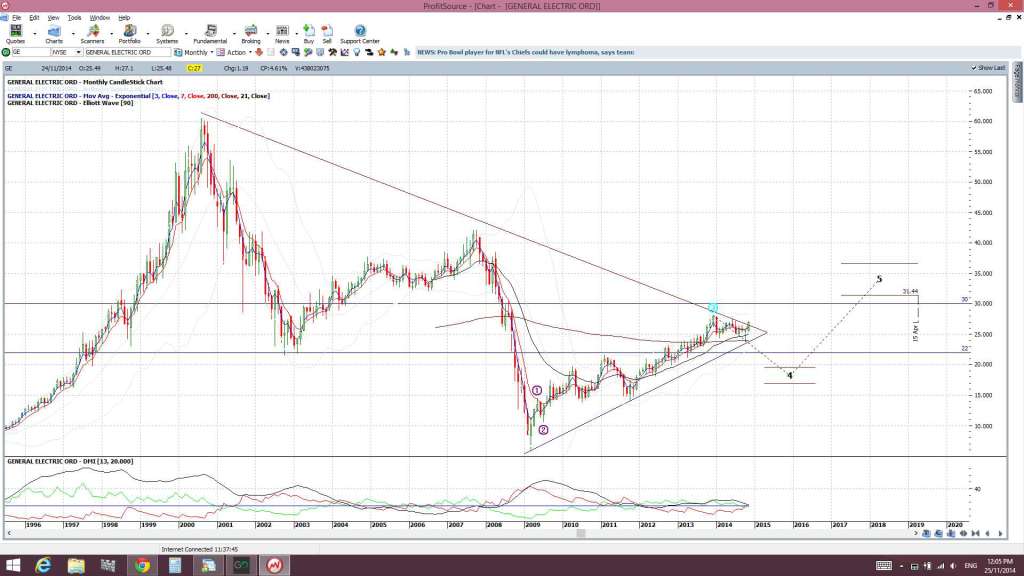Click the scroll-left arrow on chart scrollbar
Viewport: 1024px width, 576px height.
pos(9,534)
